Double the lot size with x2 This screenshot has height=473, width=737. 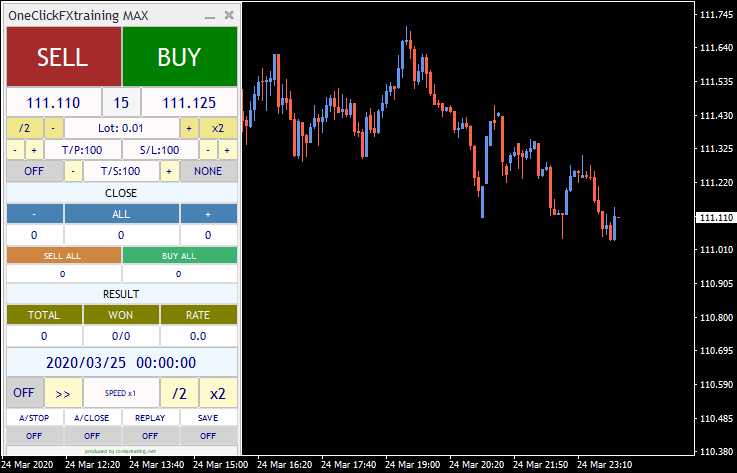(x=218, y=128)
